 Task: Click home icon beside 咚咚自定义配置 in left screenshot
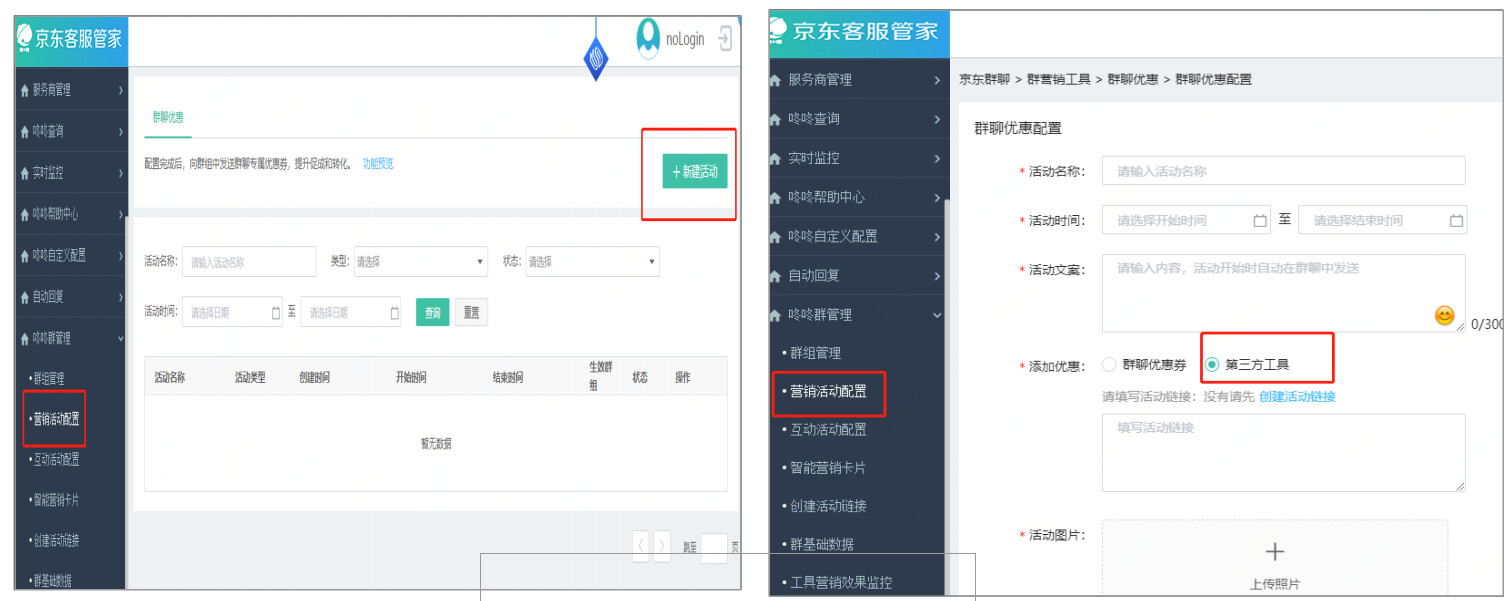click(24, 256)
